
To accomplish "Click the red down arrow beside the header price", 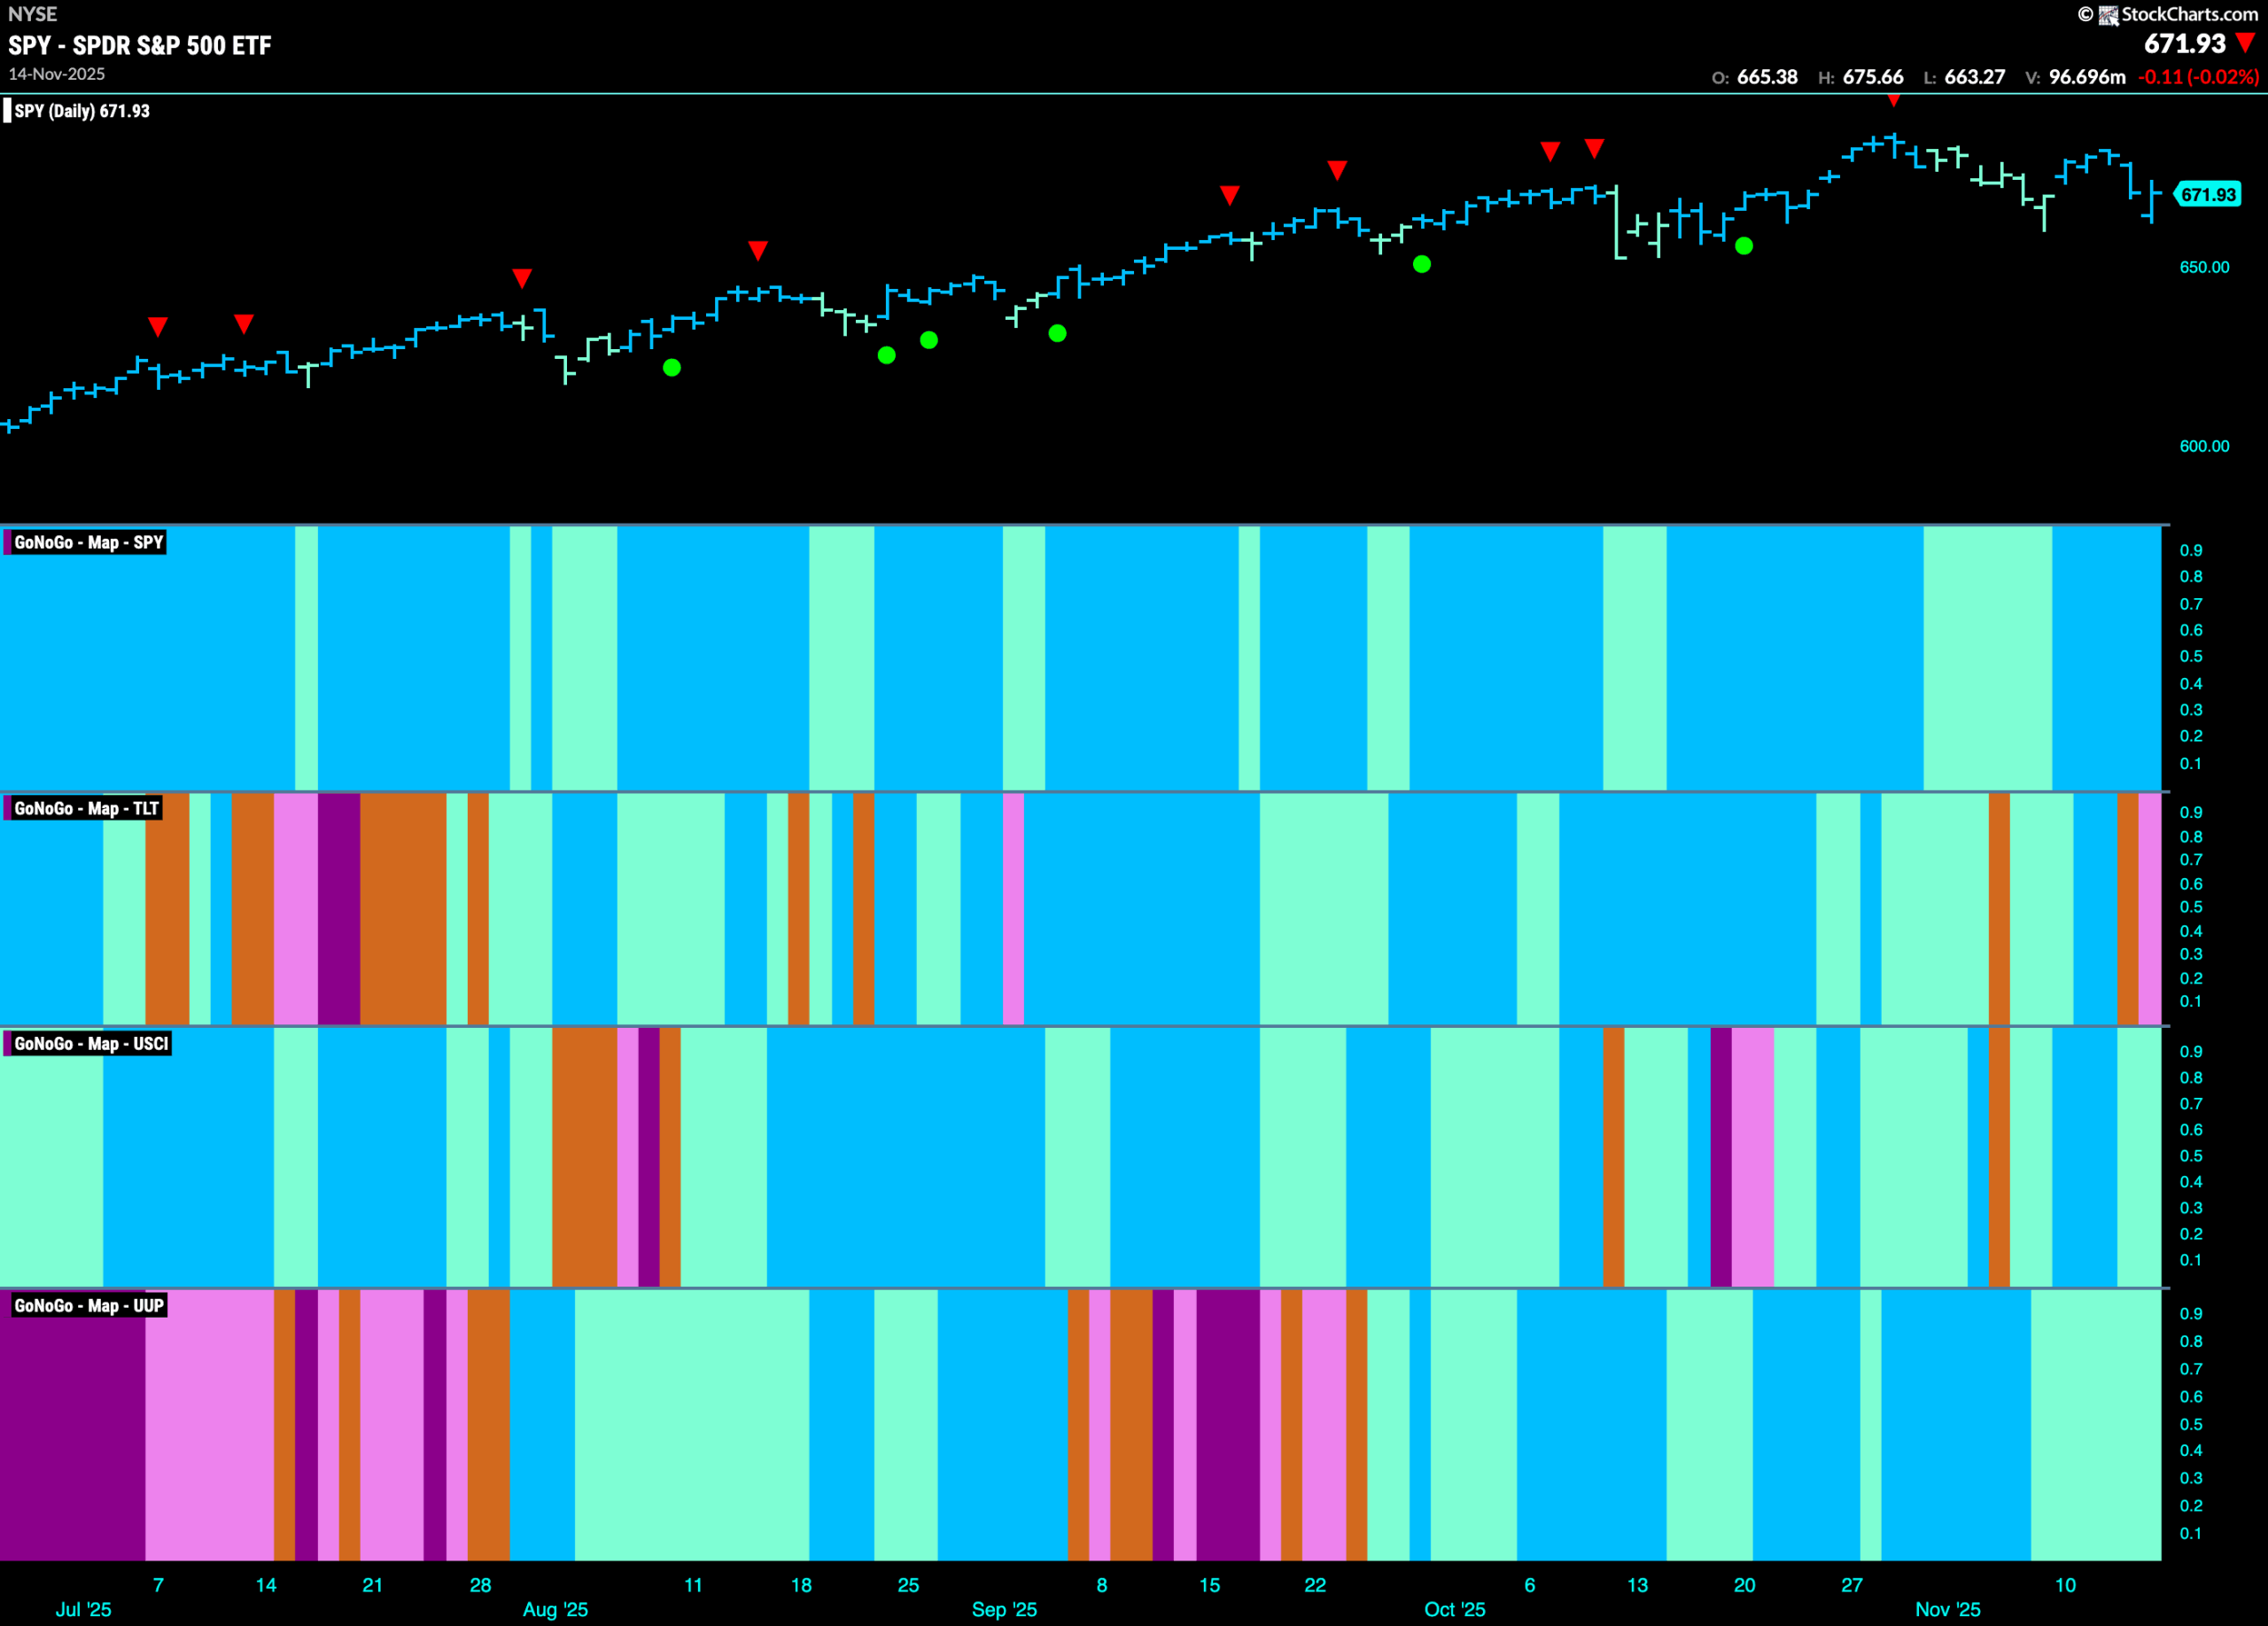I will pos(2246,43).
